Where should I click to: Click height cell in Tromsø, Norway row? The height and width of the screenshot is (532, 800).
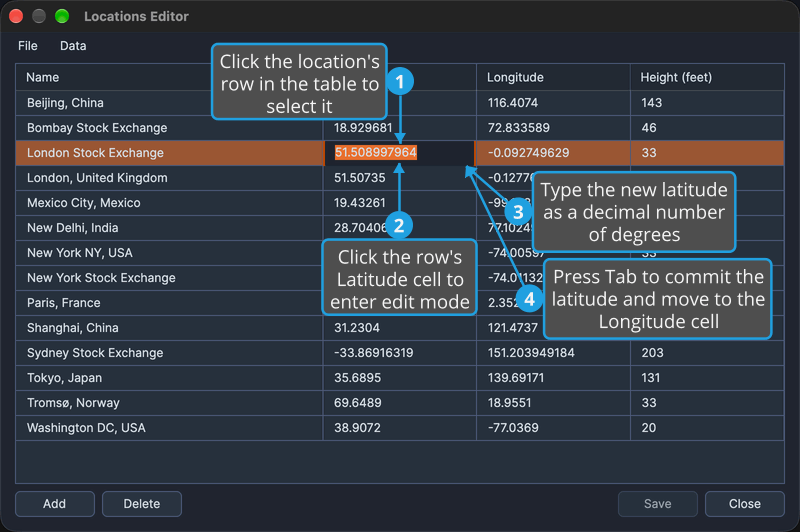[x=707, y=403]
